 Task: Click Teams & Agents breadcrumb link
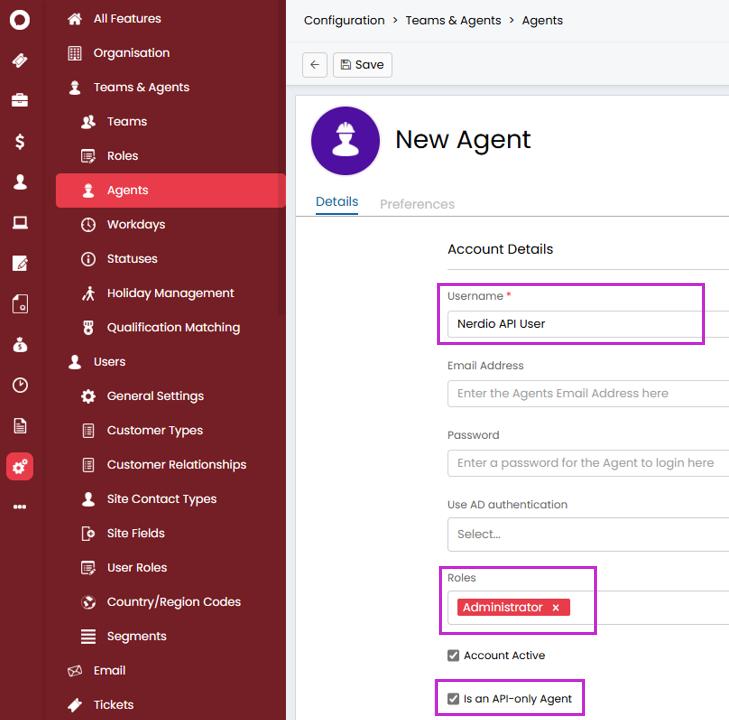[453, 20]
